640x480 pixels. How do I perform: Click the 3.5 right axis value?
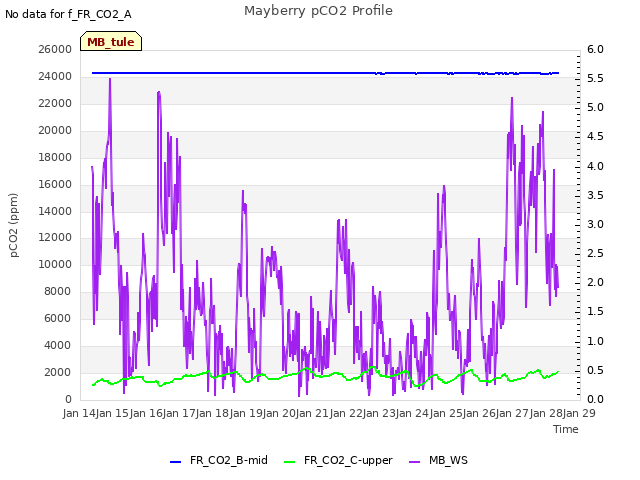pyautogui.click(x=596, y=195)
